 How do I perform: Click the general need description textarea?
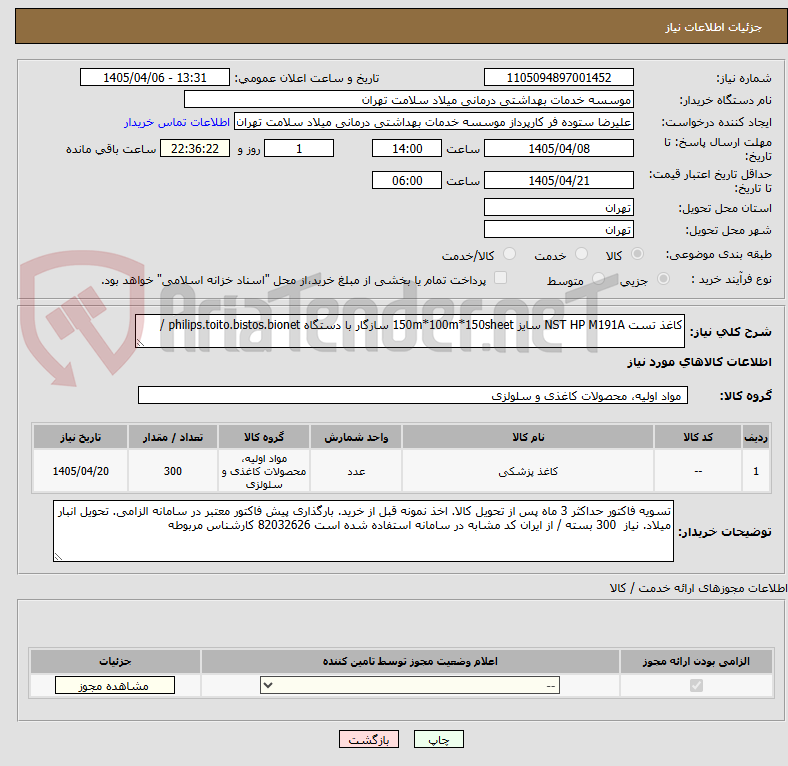410,331
